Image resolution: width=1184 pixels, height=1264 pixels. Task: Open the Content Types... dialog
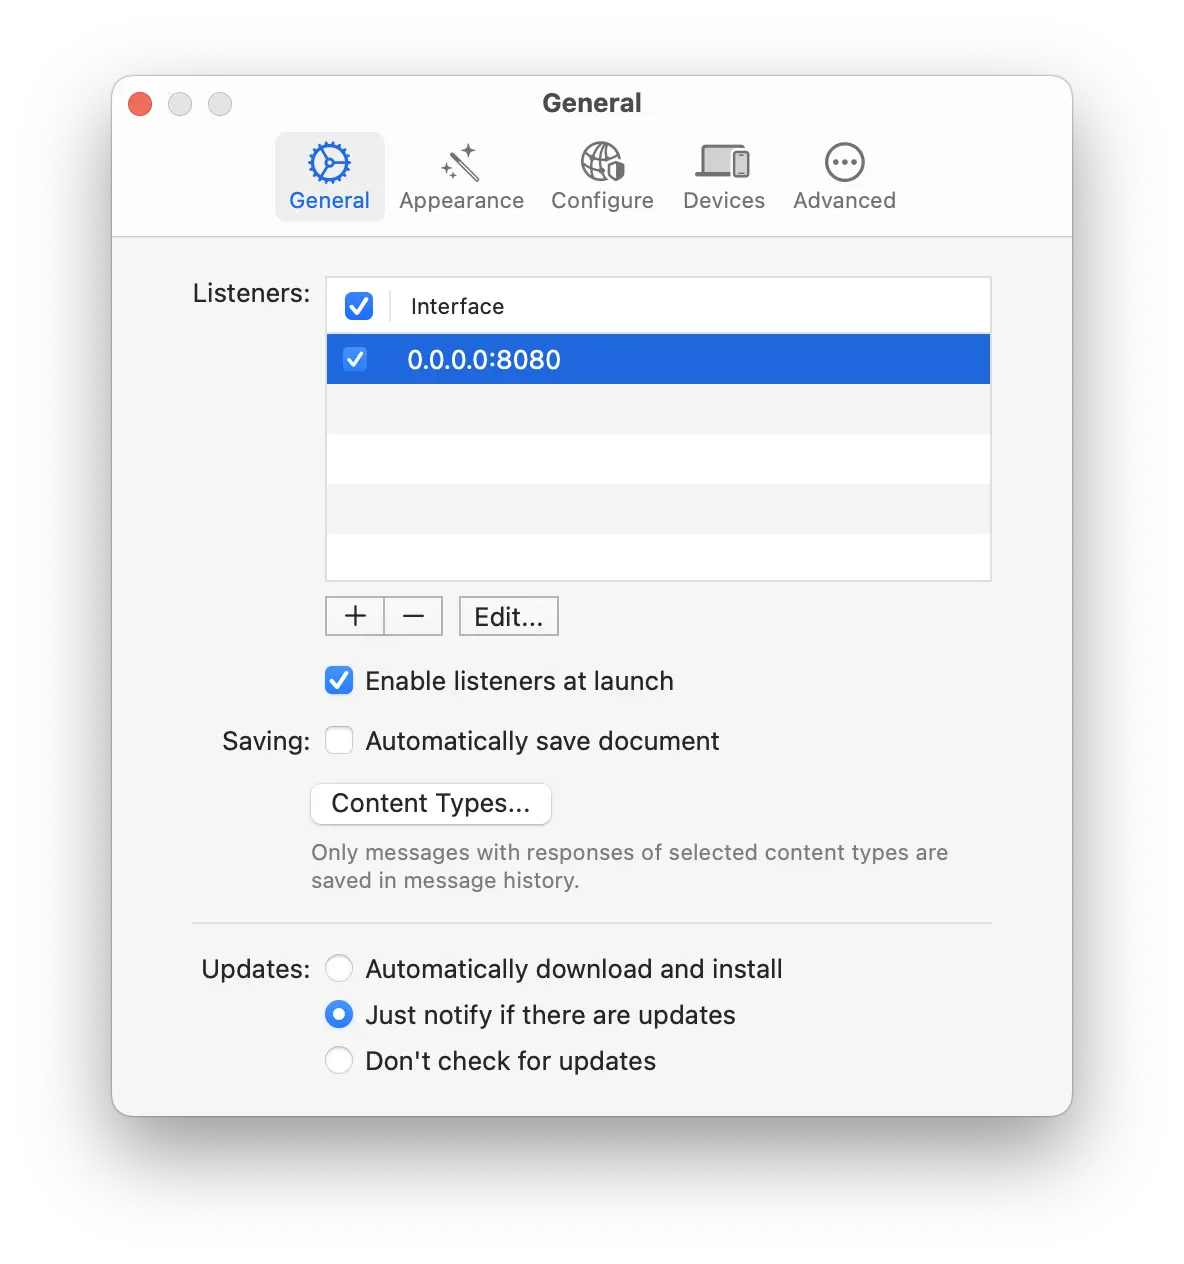431,804
